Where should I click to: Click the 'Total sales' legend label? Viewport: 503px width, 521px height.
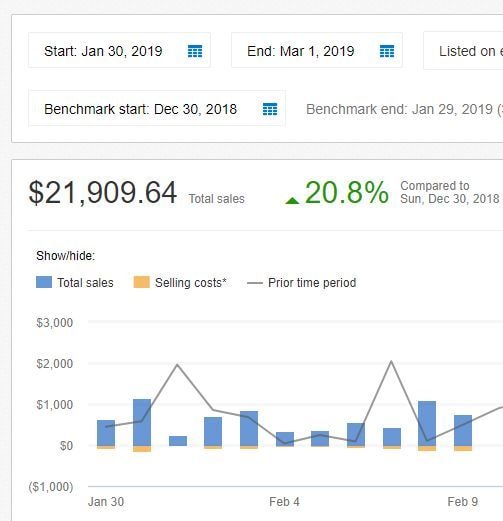pyautogui.click(x=85, y=283)
